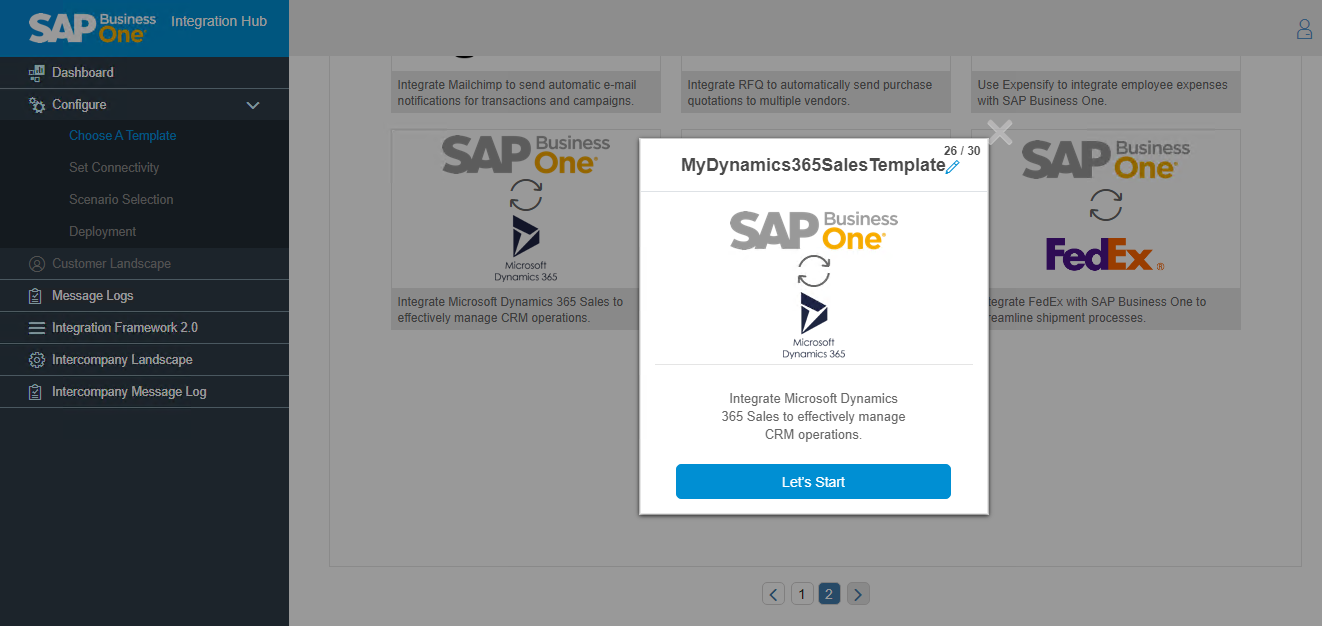Viewport: 1322px width, 626px height.
Task: Click the Let's Start button
Action: [x=813, y=481]
